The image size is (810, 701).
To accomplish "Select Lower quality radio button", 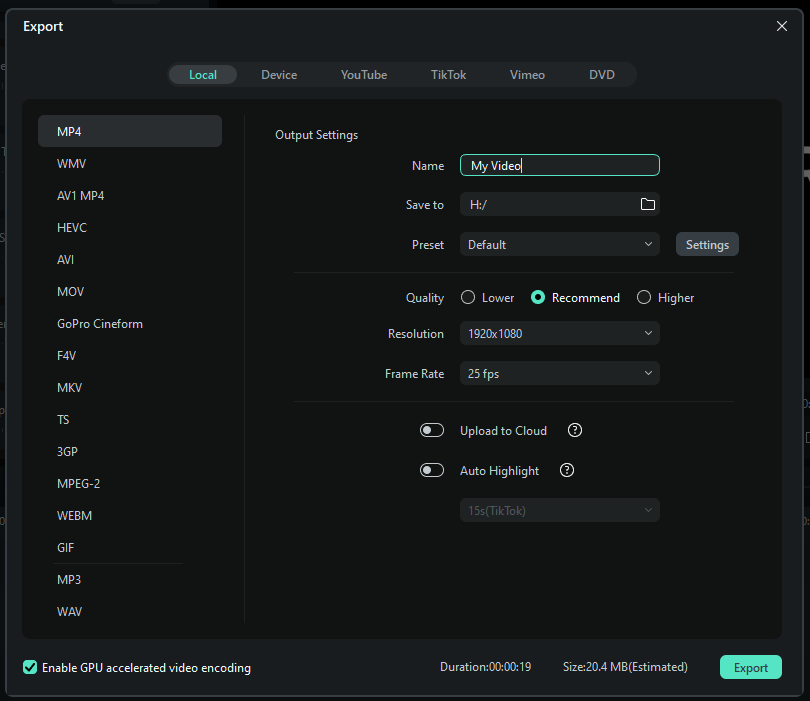I will (x=468, y=298).
